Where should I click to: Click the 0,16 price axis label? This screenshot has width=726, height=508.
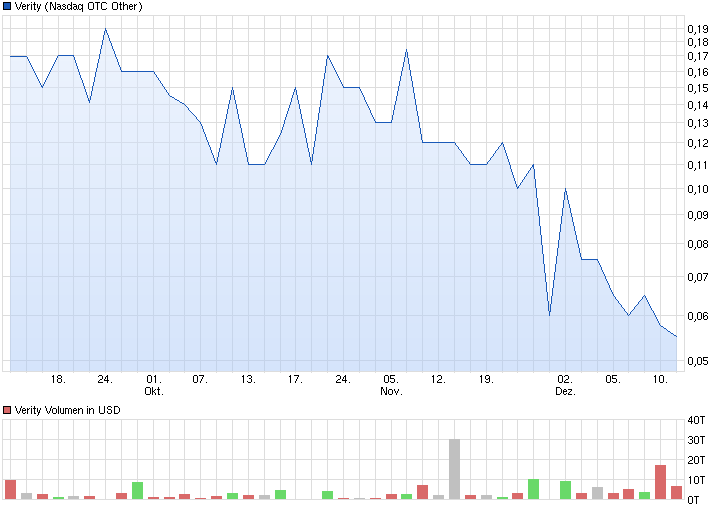click(698, 72)
